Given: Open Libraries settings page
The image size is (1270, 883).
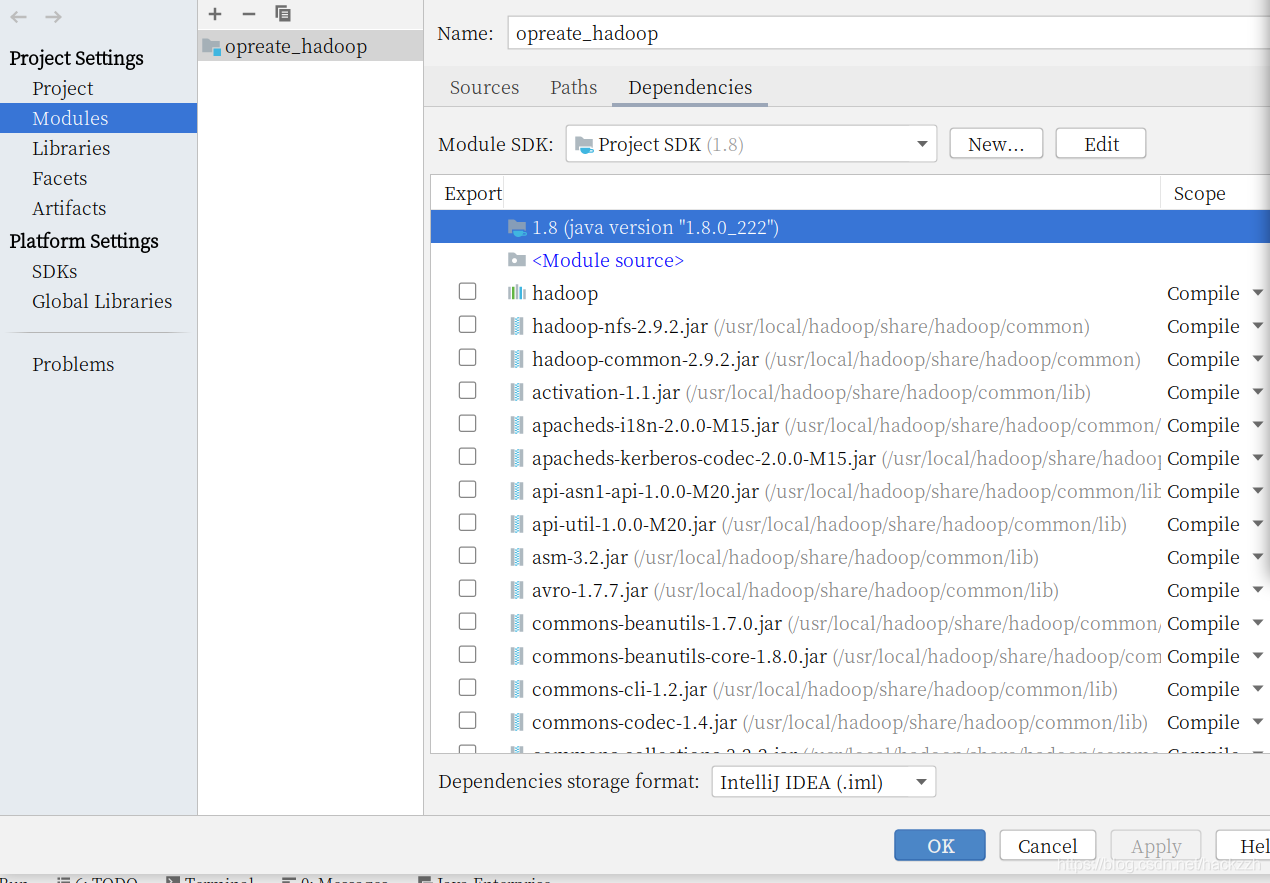Looking at the screenshot, I should 71,148.
